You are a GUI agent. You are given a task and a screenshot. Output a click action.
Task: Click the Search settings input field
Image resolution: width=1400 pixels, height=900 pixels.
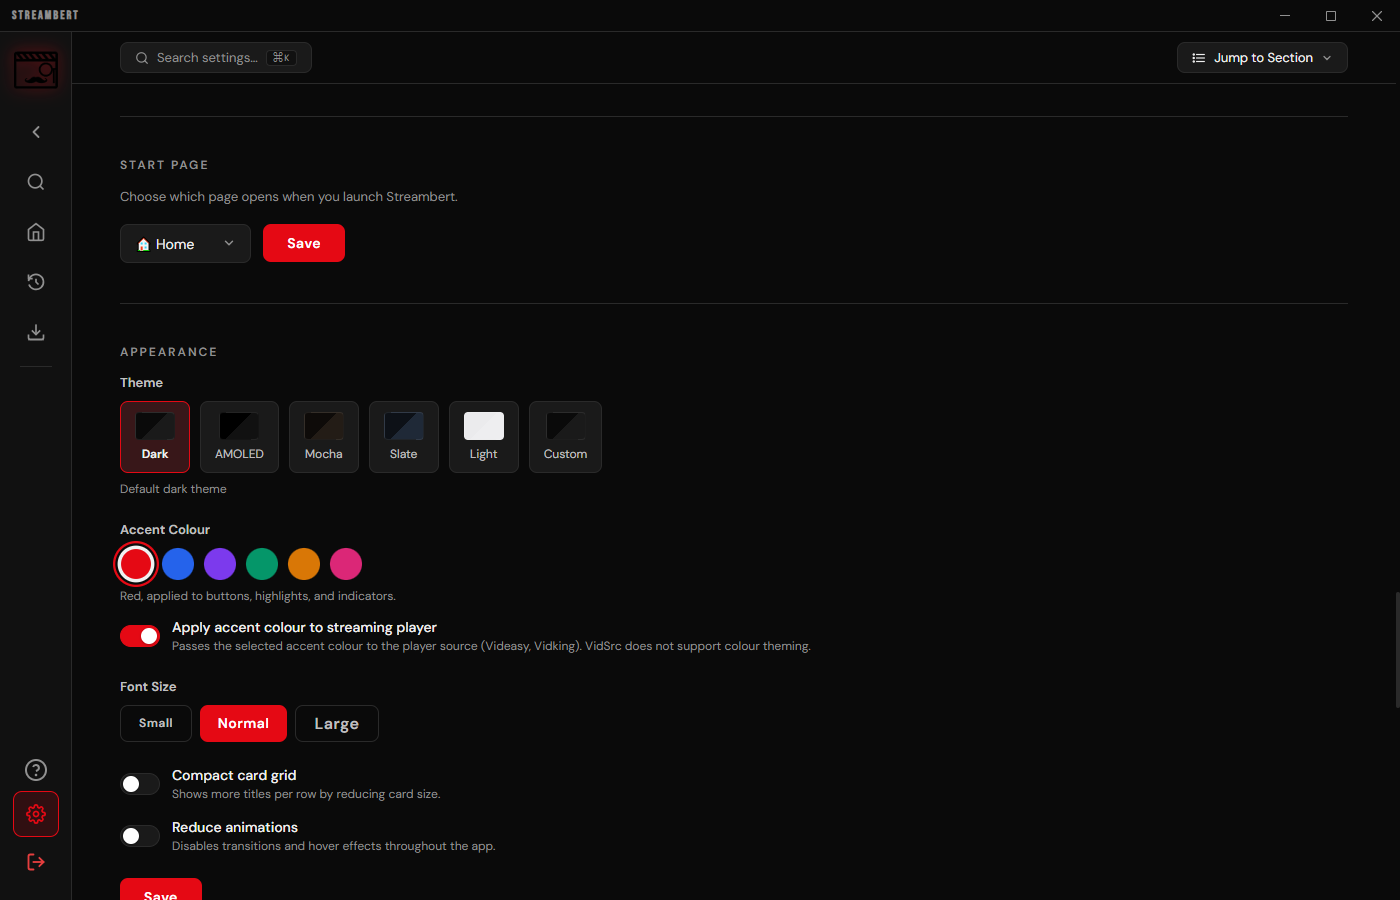click(x=216, y=58)
